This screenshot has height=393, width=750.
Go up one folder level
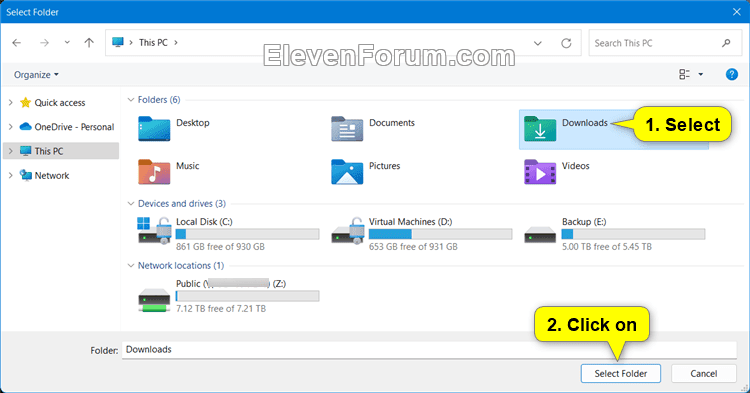pyautogui.click(x=89, y=43)
